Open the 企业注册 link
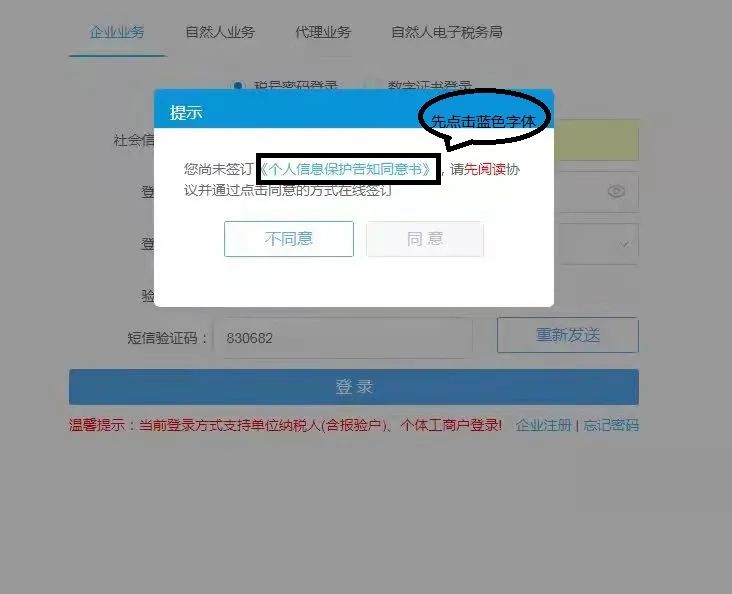 click(x=544, y=425)
